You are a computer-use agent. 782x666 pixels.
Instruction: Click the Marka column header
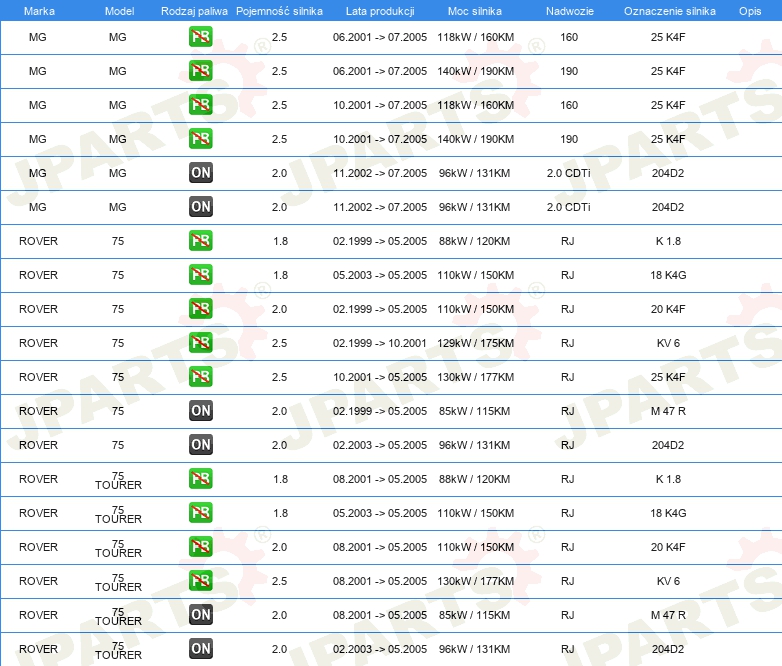click(x=39, y=11)
